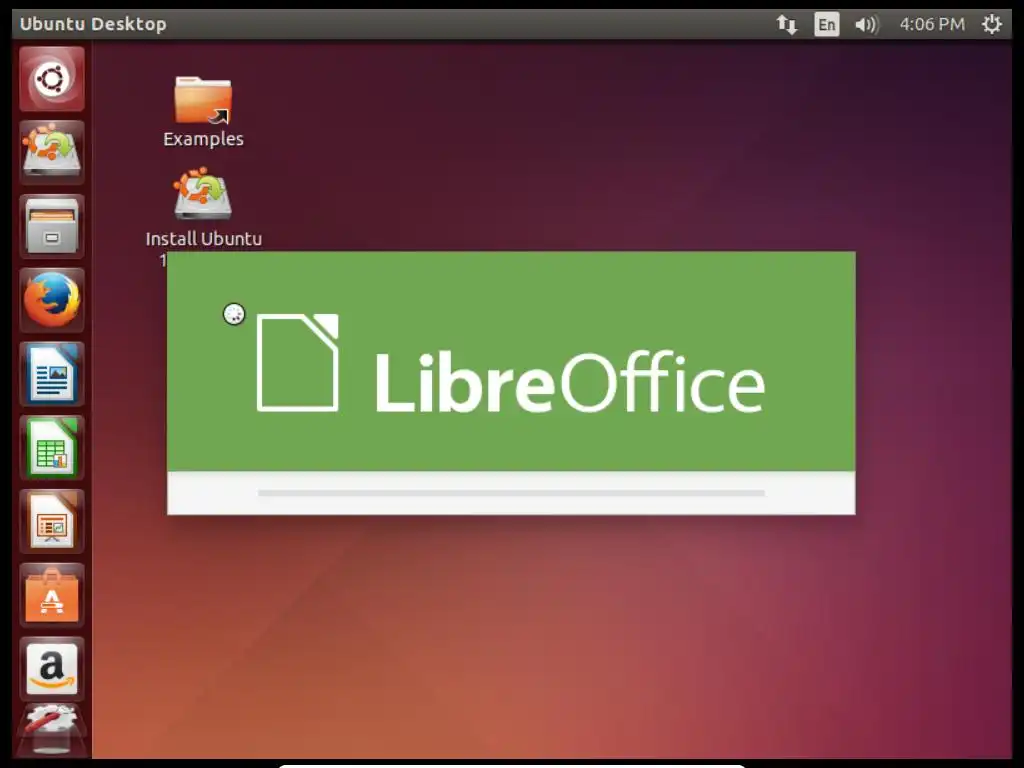Select the Examples folder on desktop

tap(203, 112)
